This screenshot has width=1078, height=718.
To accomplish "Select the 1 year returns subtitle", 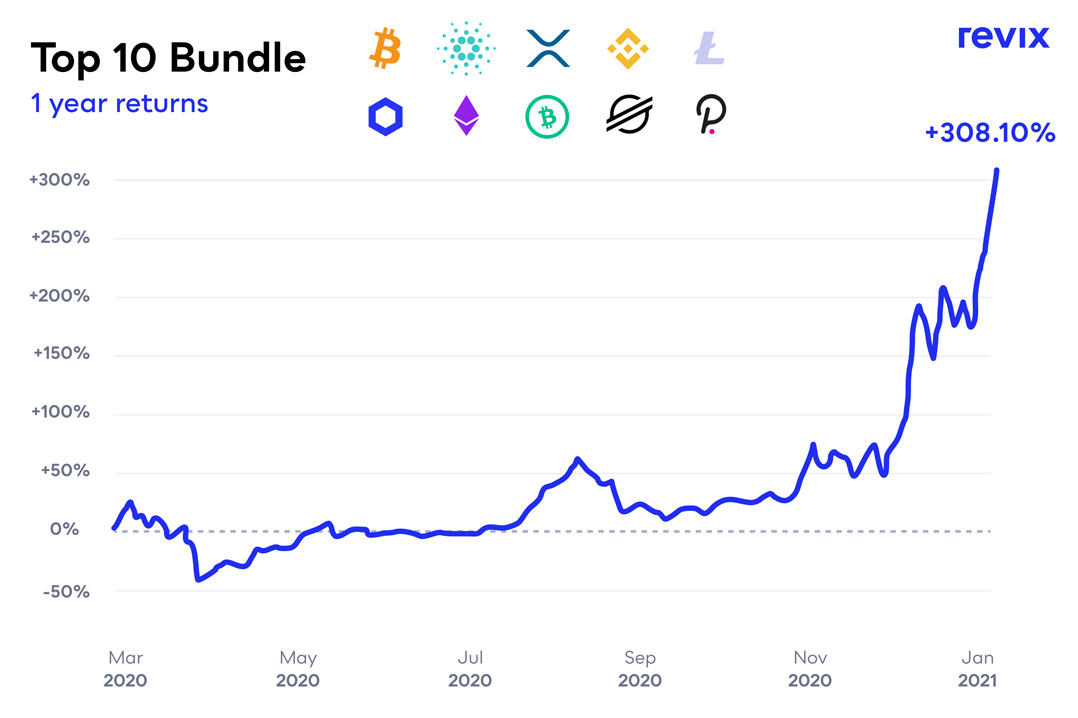I will [x=119, y=103].
